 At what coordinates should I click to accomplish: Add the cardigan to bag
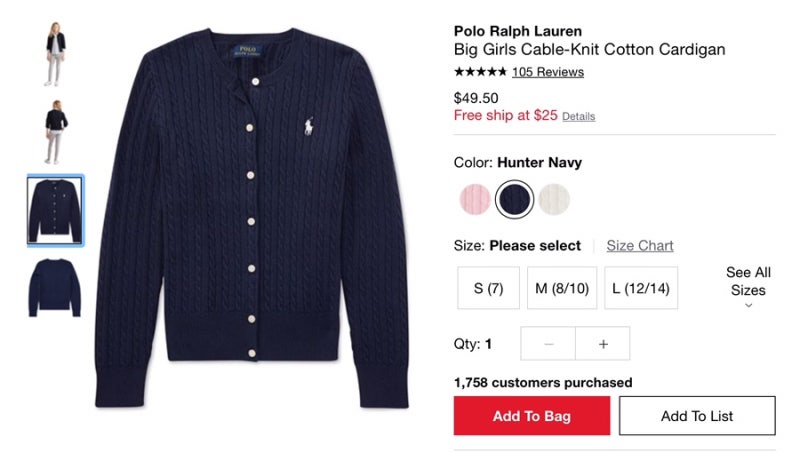(532, 416)
